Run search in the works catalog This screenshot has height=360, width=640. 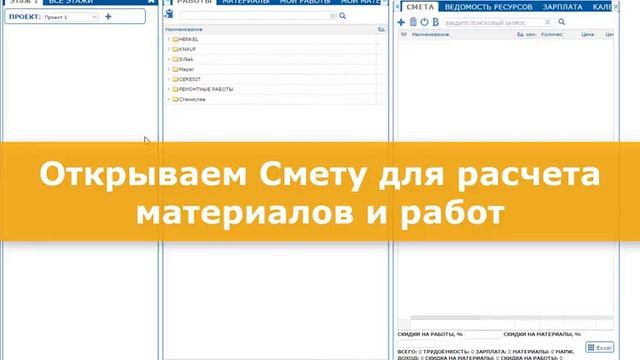(x=342, y=16)
